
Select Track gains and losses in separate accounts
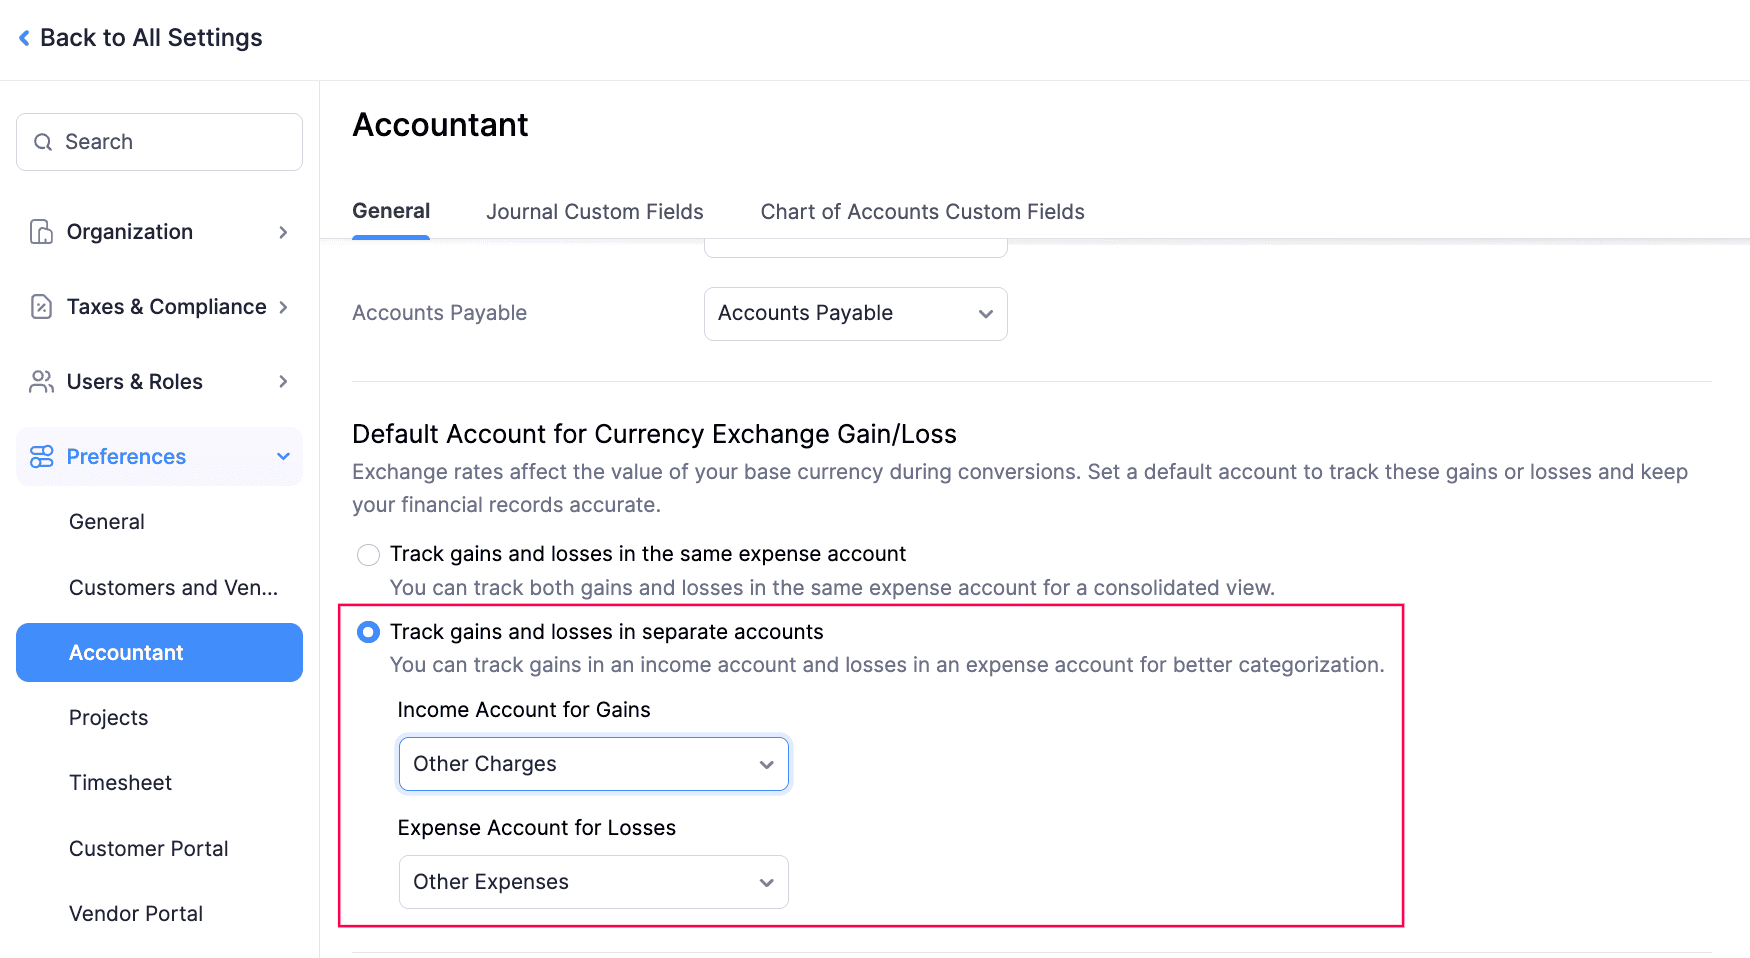[368, 631]
